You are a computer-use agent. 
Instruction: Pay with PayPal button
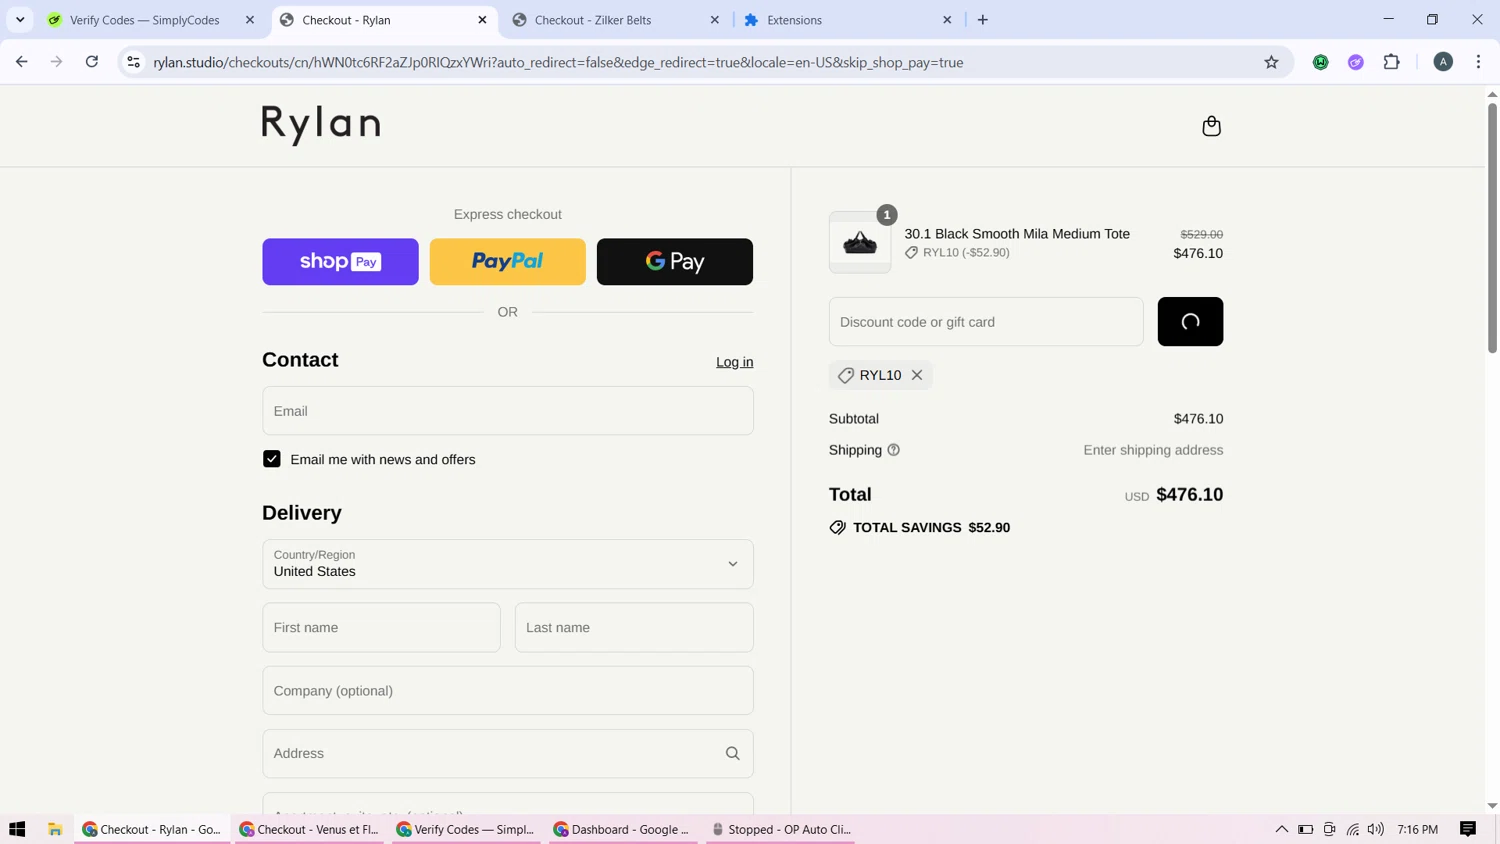click(x=508, y=262)
